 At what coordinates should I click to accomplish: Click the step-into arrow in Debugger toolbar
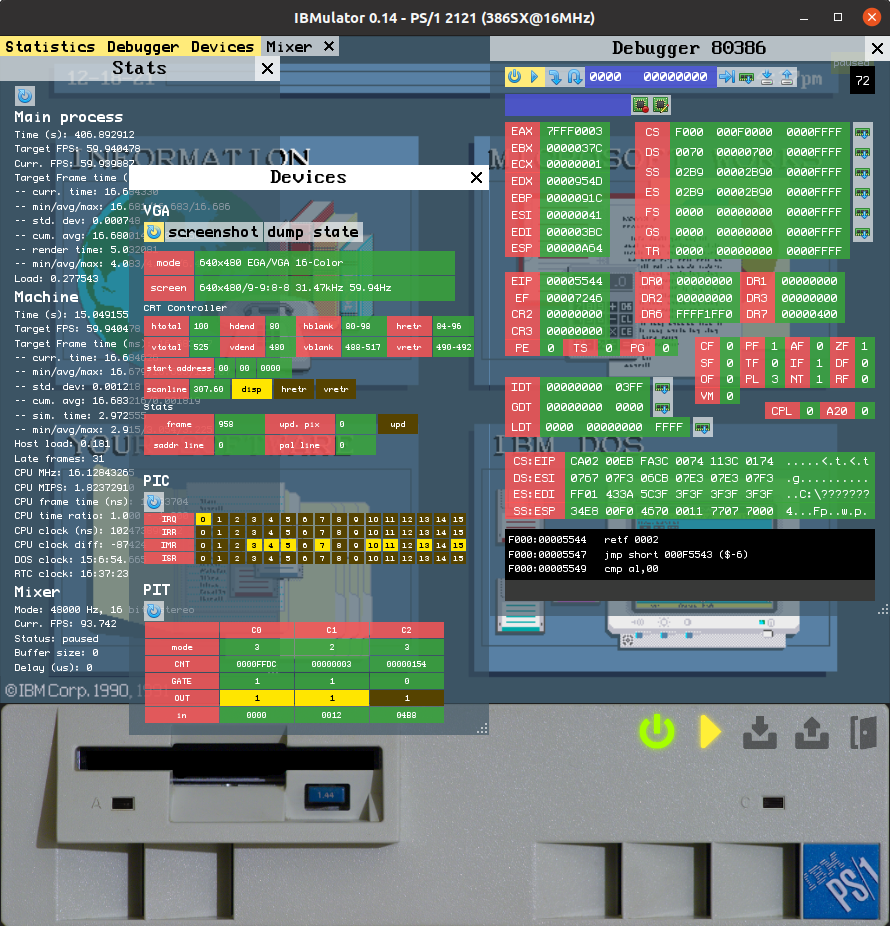555,77
